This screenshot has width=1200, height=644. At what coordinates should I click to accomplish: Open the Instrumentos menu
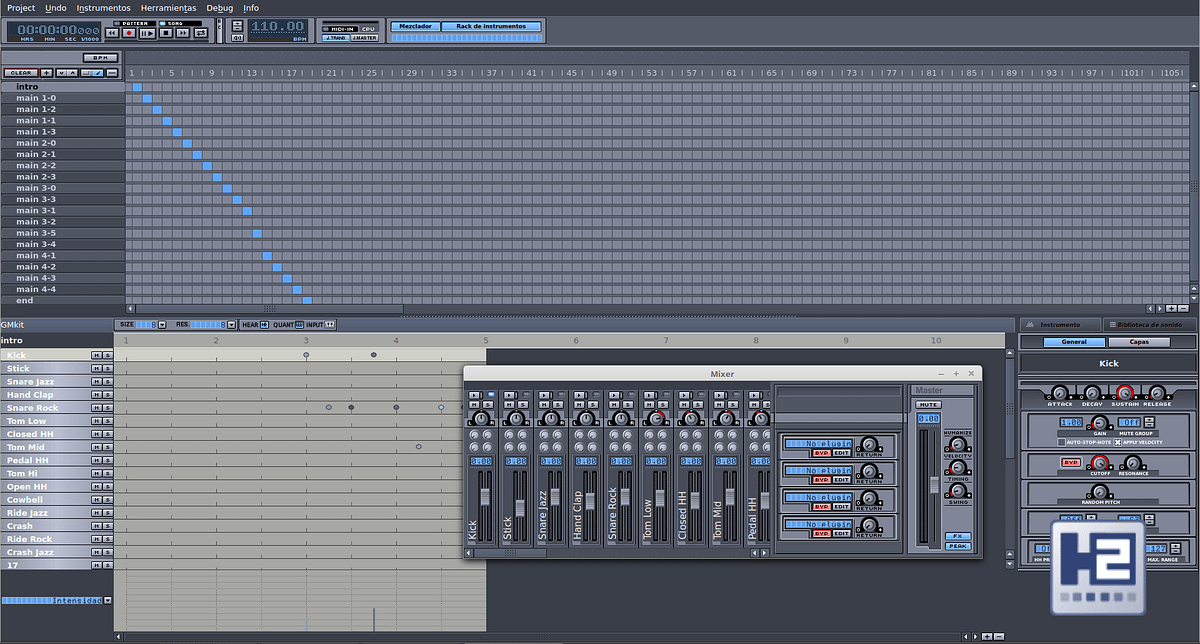(x=103, y=8)
